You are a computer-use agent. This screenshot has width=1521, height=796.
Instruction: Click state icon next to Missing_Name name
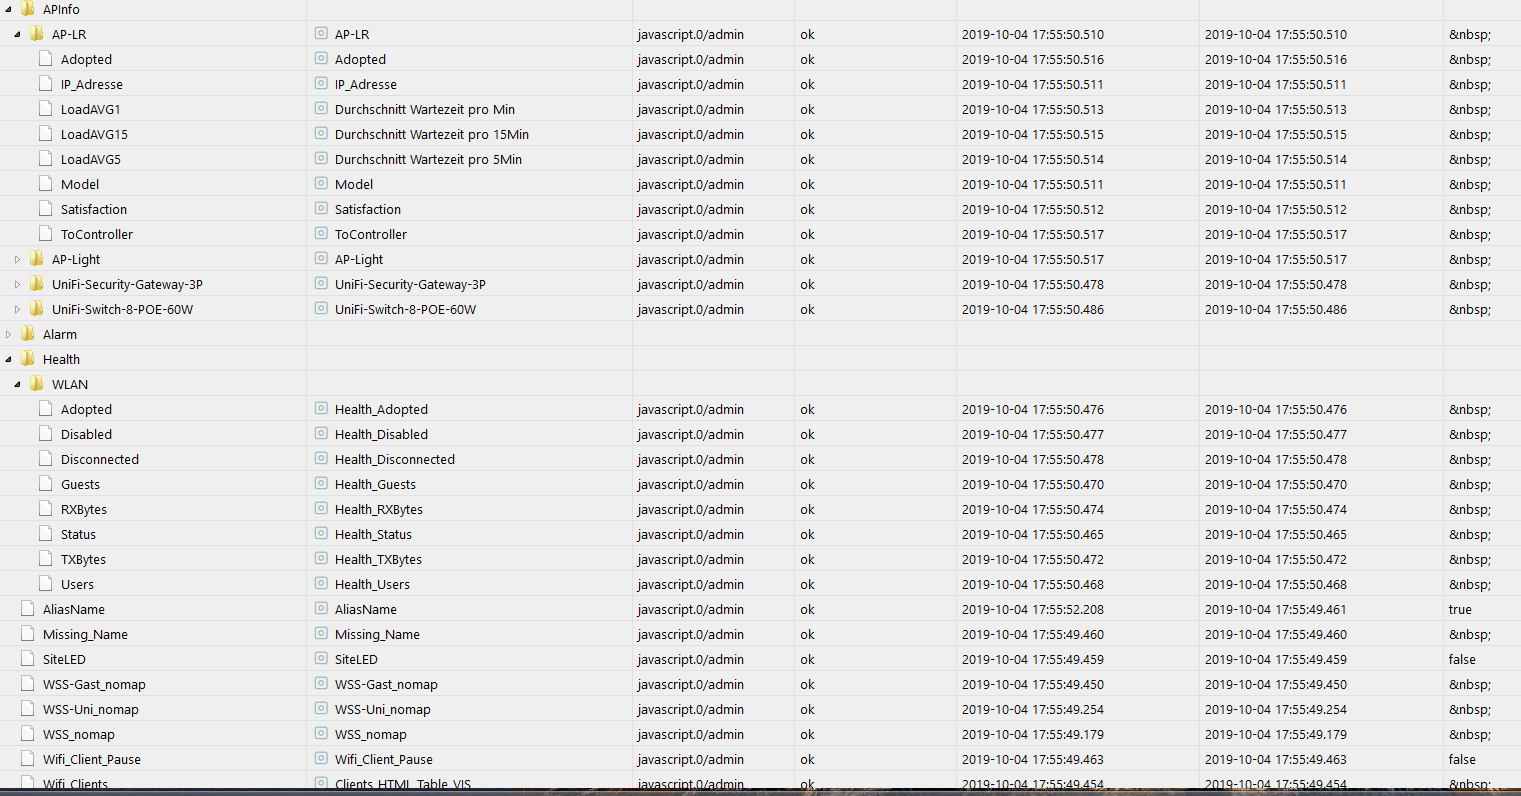coord(321,633)
